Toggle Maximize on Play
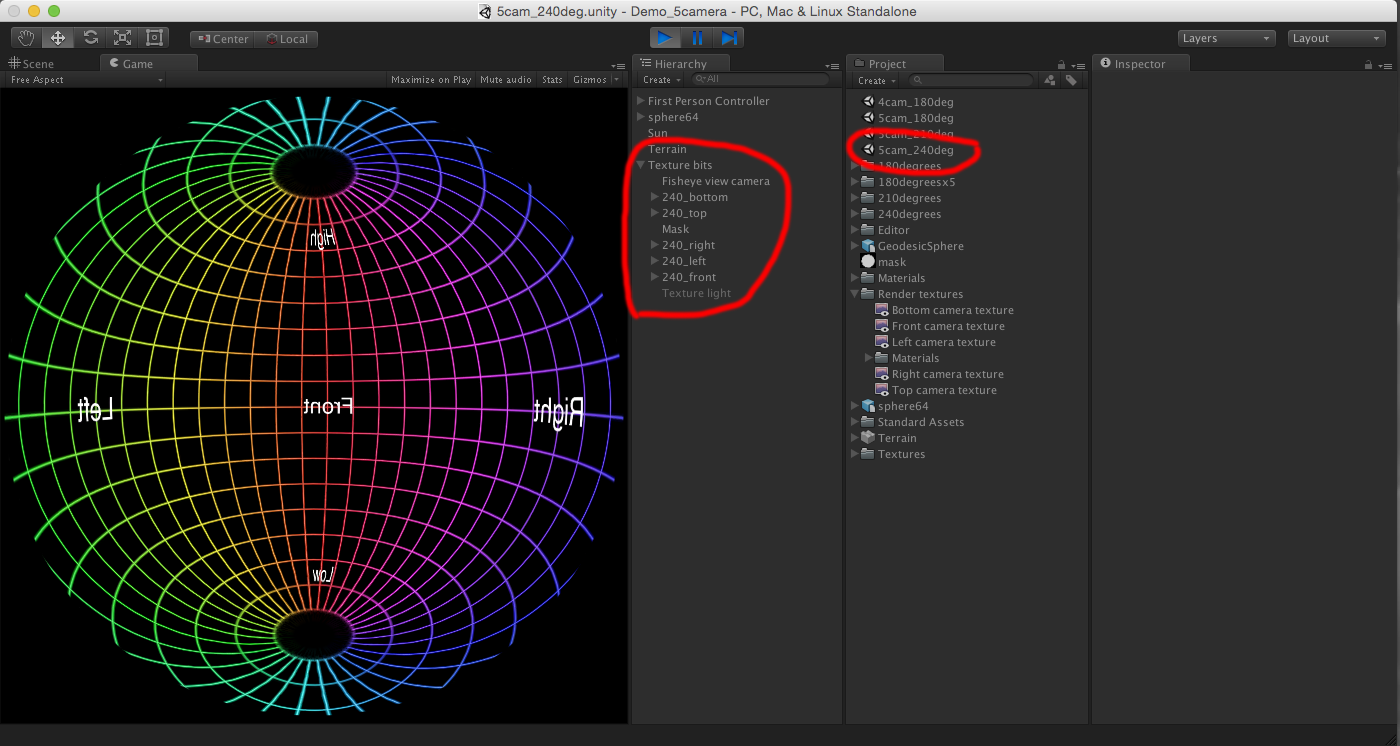Viewport: 1400px width, 746px height. pyautogui.click(x=431, y=80)
